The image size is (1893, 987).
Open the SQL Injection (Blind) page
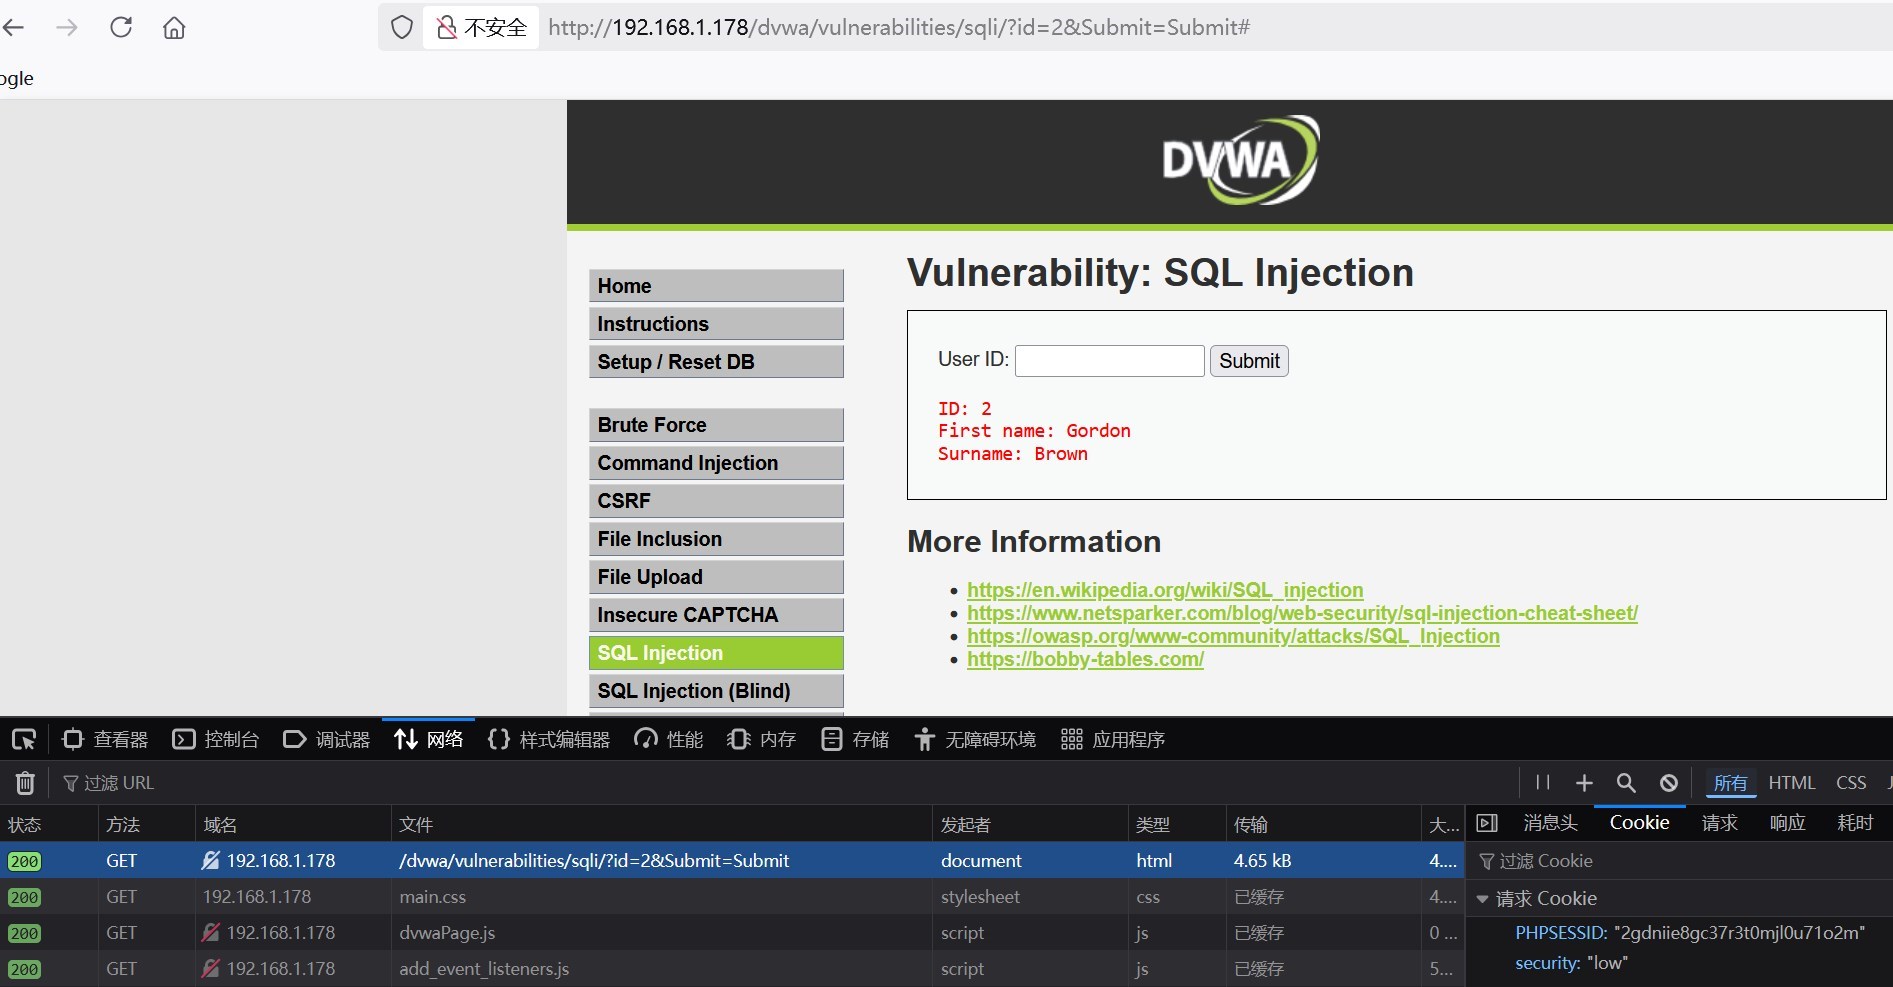pyautogui.click(x=716, y=691)
